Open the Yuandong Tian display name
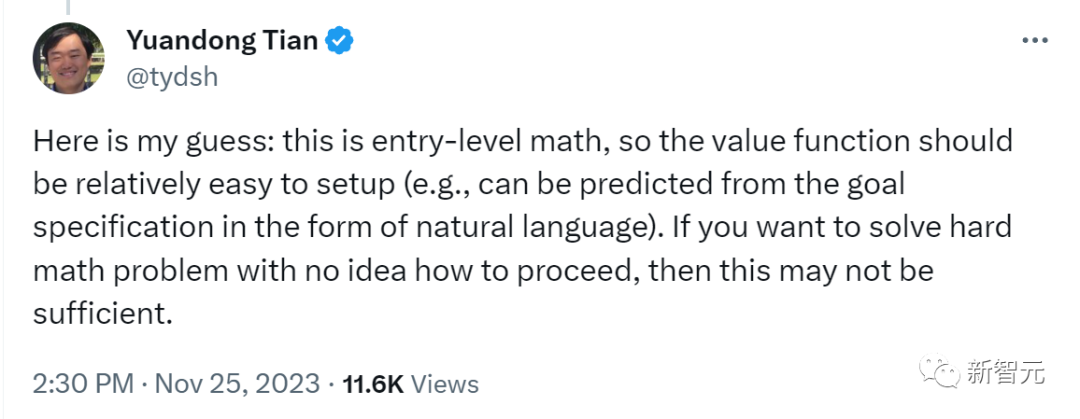Screen dimensions: 1080x419 [222, 41]
